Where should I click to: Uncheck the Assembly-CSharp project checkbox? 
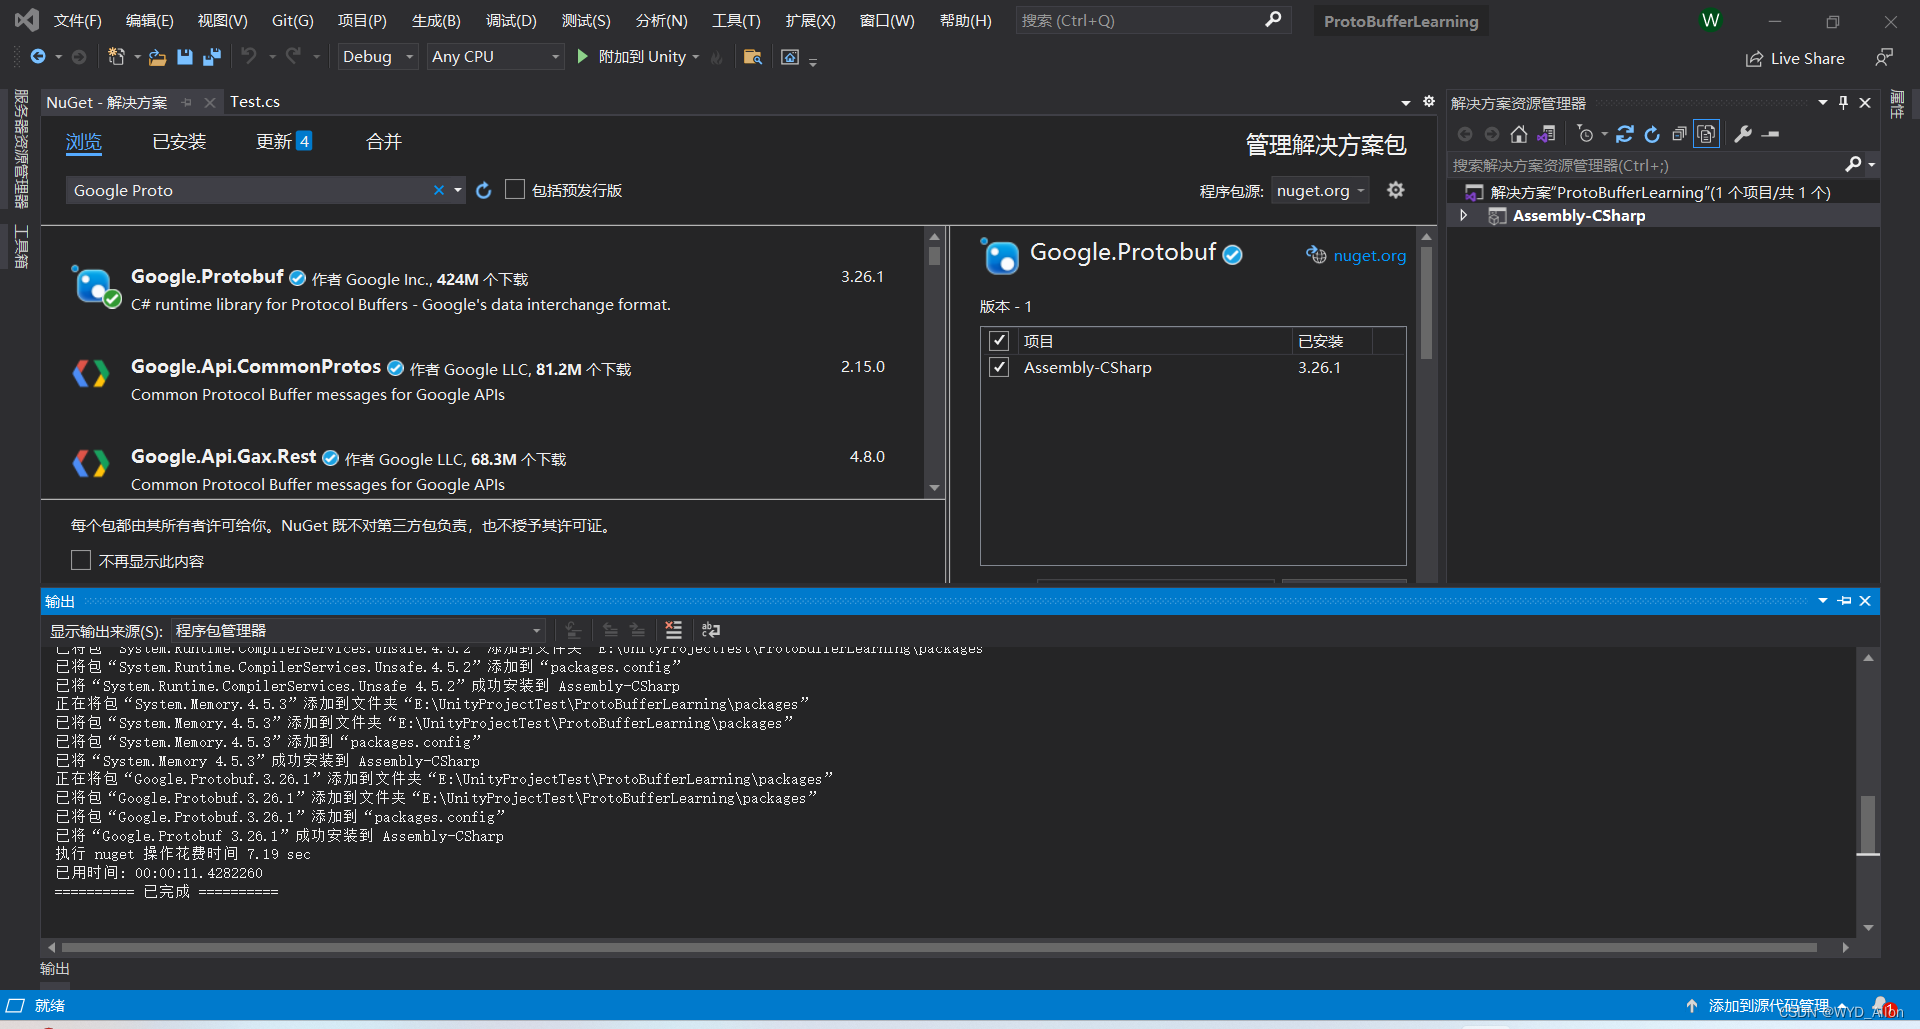(998, 367)
